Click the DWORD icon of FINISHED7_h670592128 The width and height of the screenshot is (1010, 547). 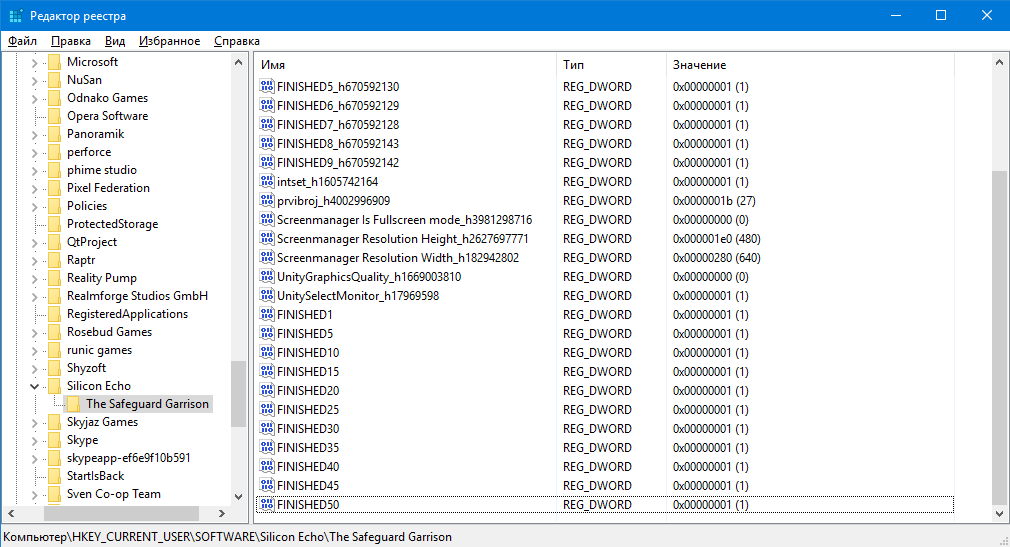point(267,124)
